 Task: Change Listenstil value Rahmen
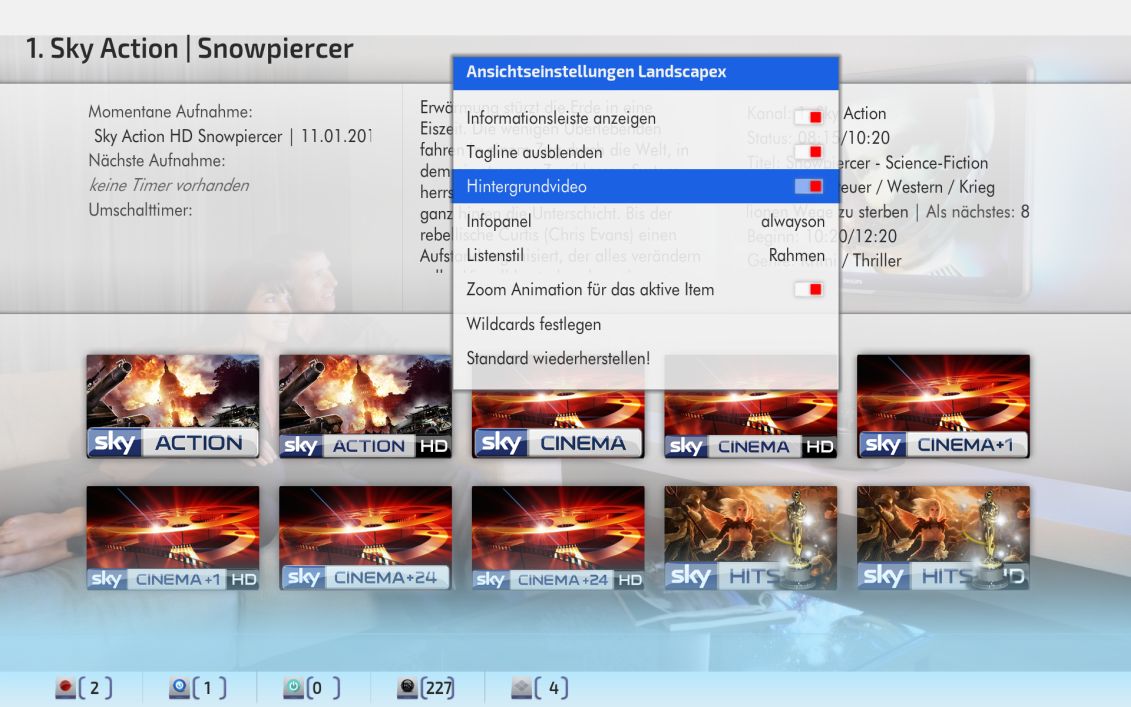[797, 255]
